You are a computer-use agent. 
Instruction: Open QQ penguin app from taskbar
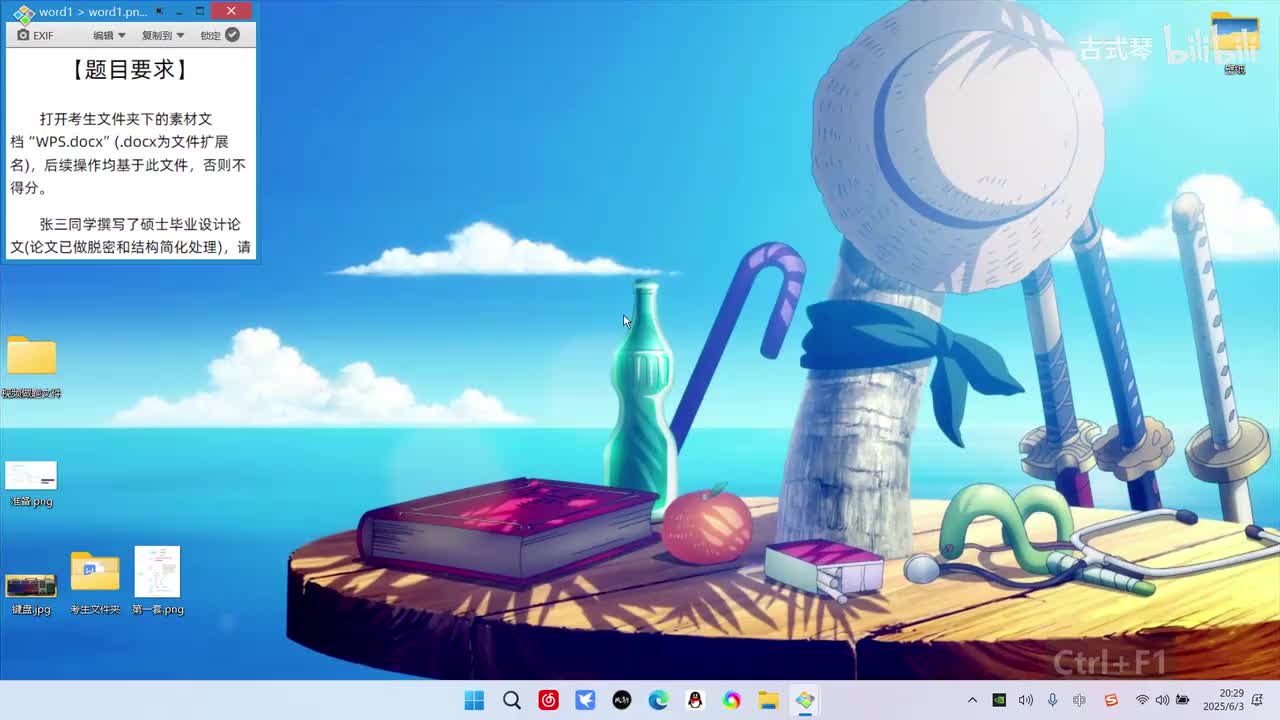[695, 700]
